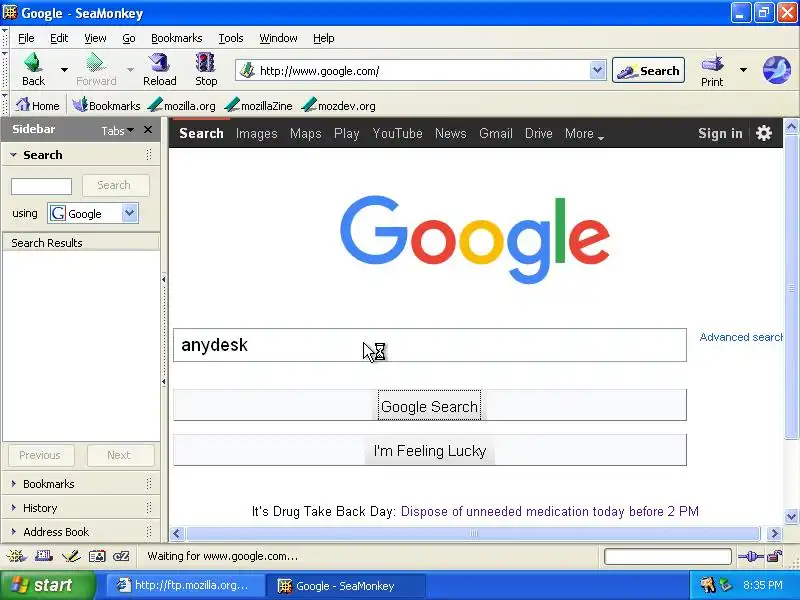
Task: Switch to ftp.mozilla.org taskbar window
Action: (x=185, y=585)
